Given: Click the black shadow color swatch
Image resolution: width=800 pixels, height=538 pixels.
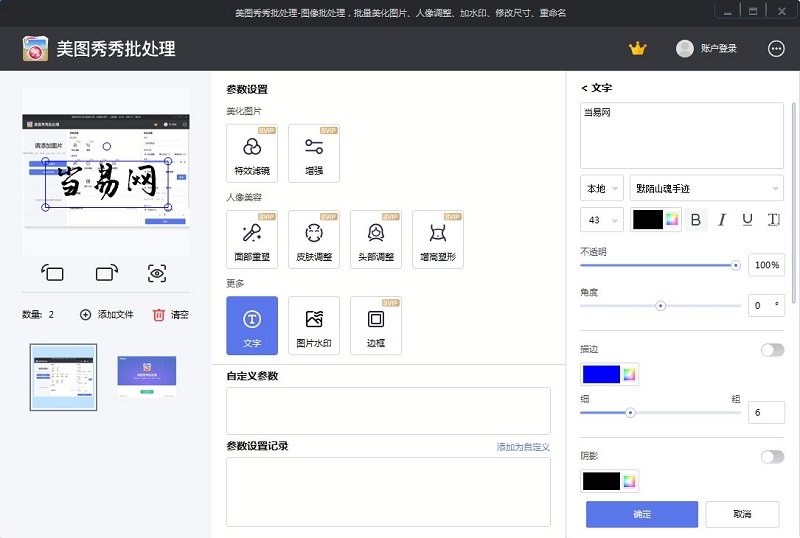Looking at the screenshot, I should [x=601, y=481].
